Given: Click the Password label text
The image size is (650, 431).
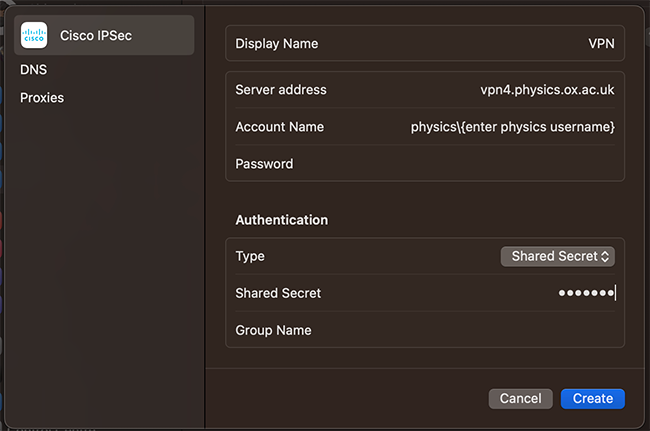Looking at the screenshot, I should [264, 164].
